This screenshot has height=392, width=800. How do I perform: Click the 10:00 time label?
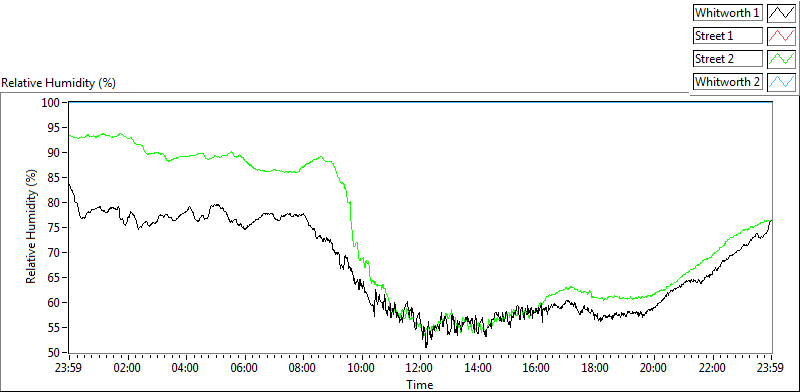click(x=362, y=367)
